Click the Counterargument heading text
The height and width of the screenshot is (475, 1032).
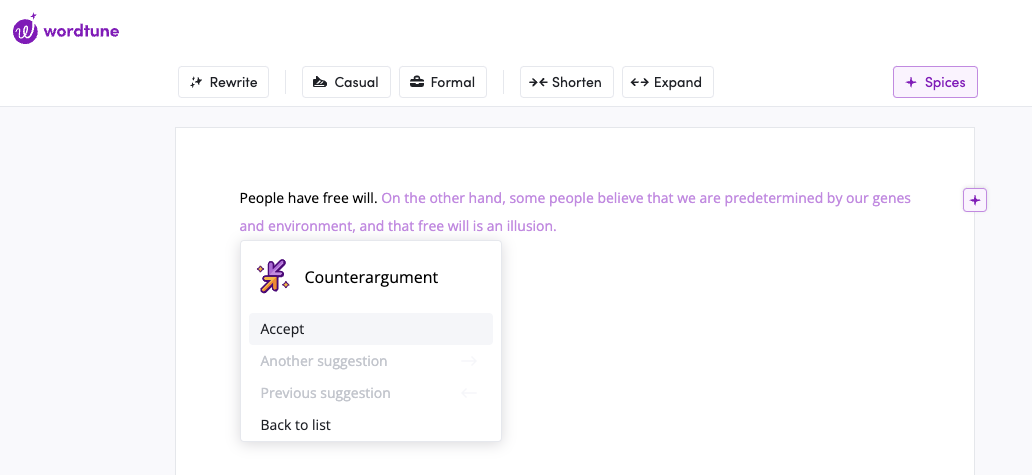point(371,277)
